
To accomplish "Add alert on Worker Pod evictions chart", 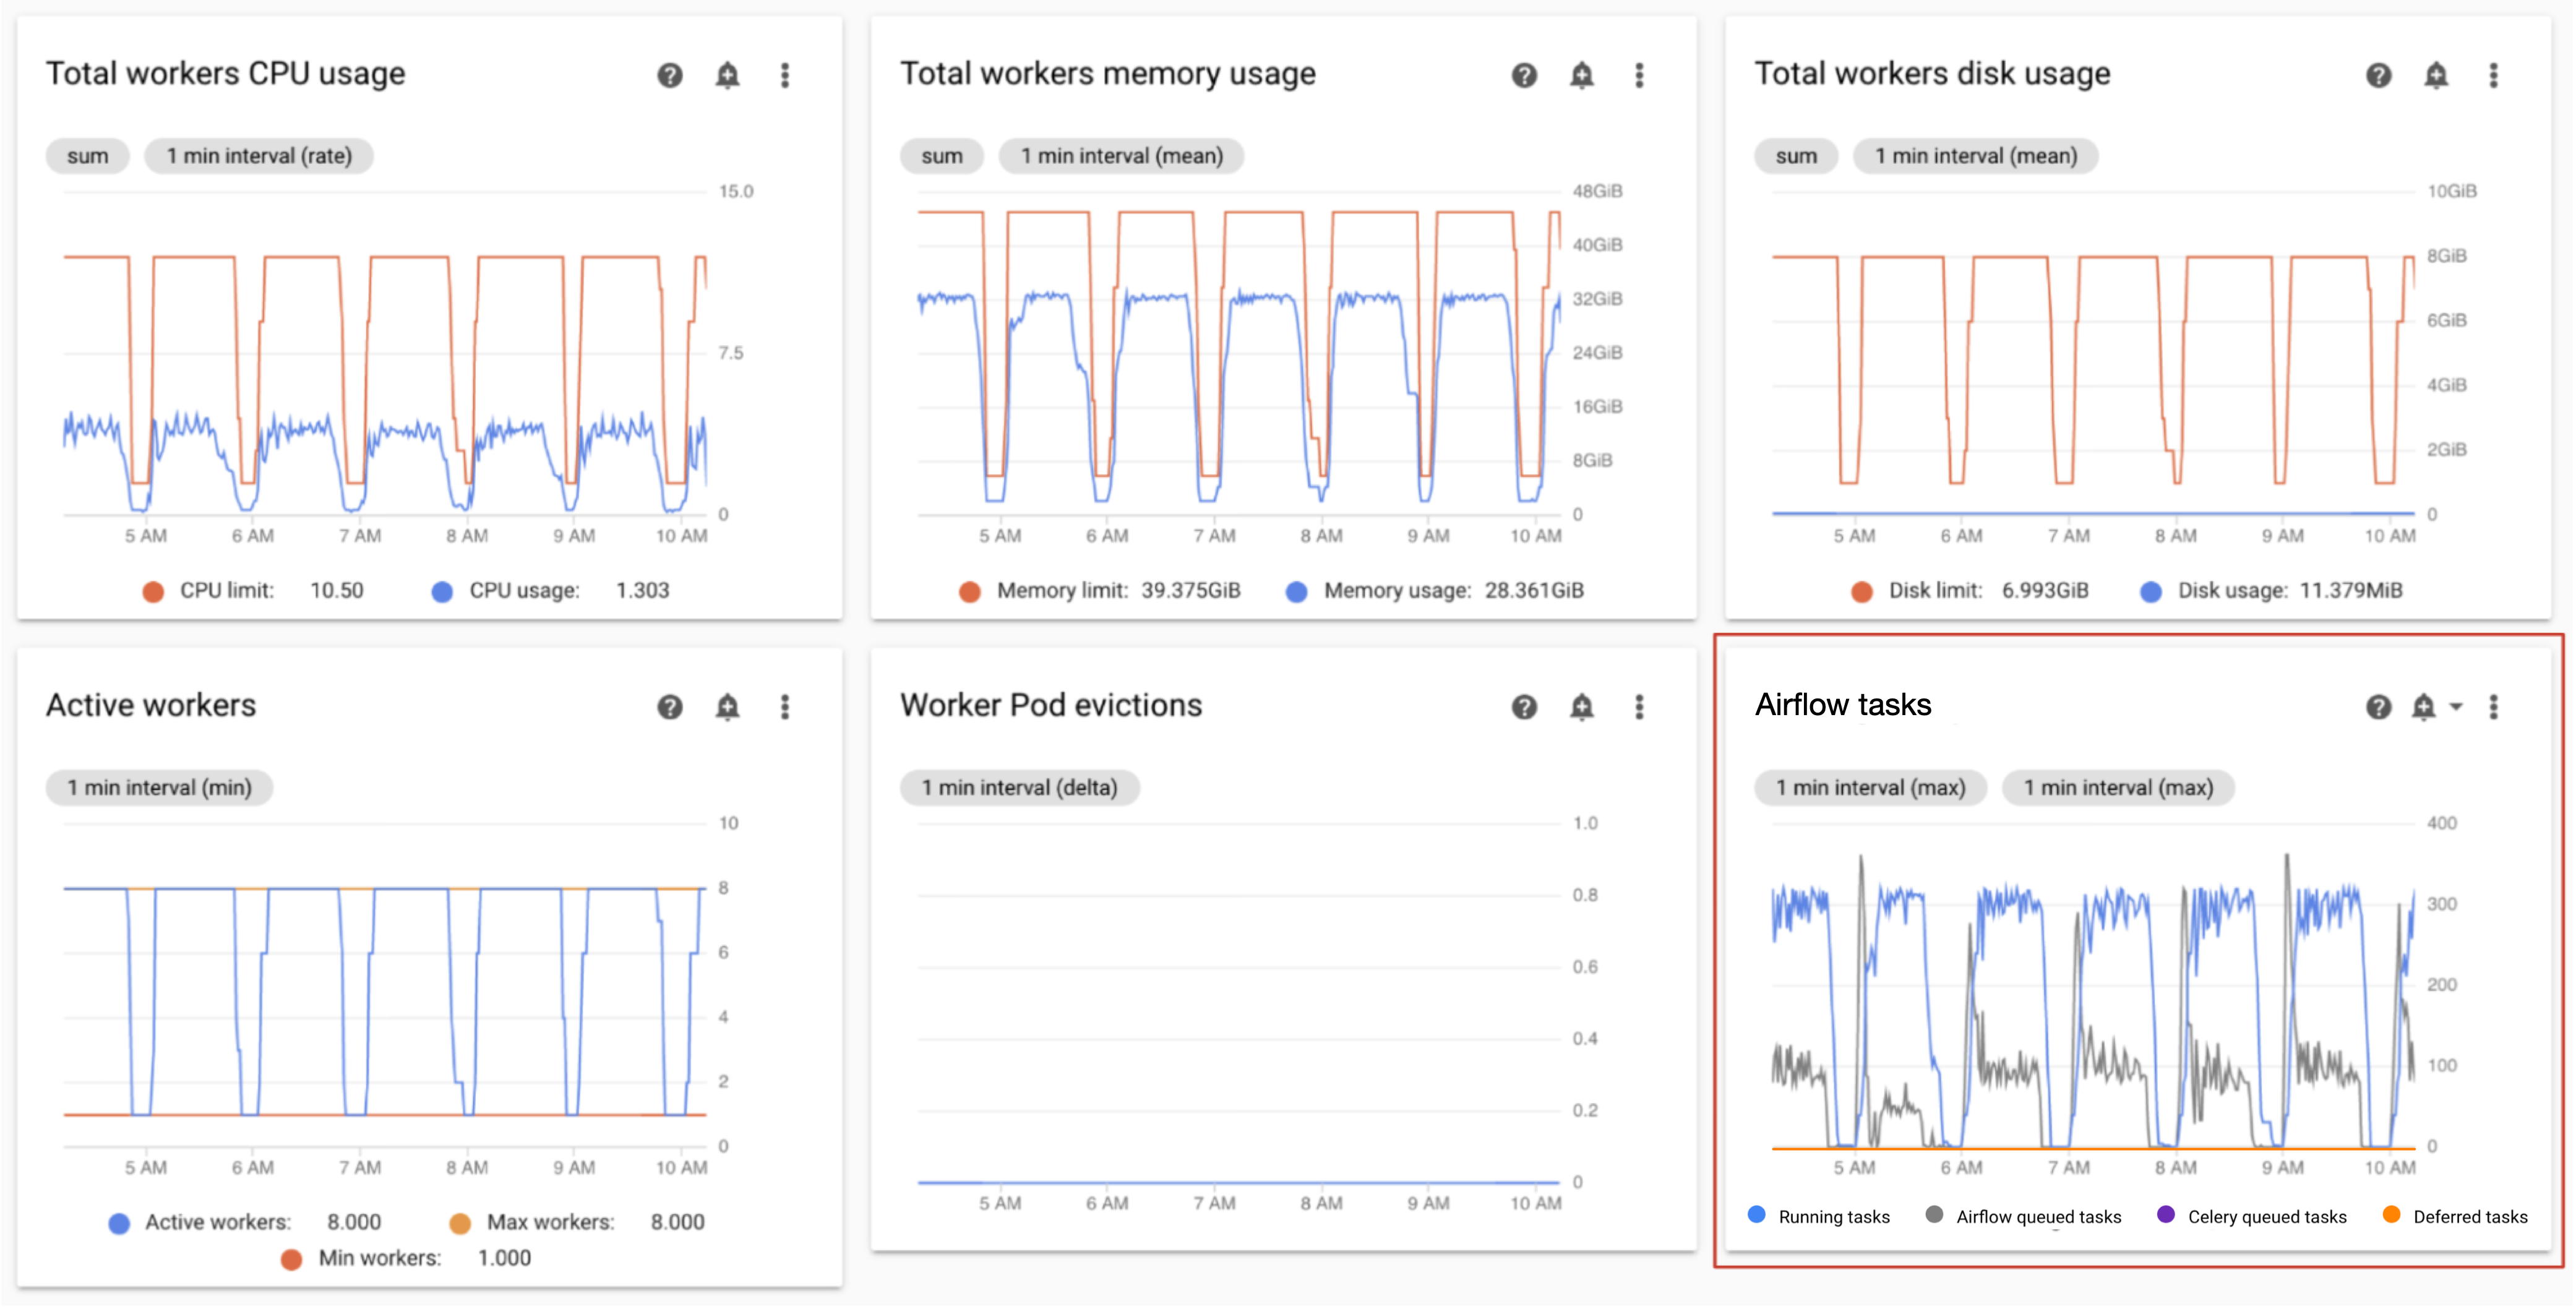I will pos(1581,707).
